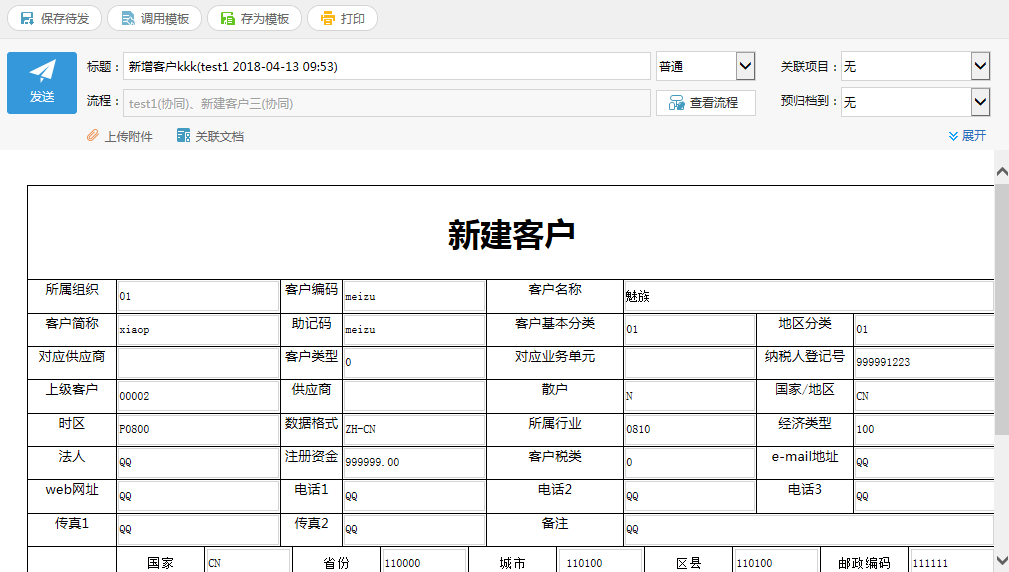Click the vertical scrollbar down arrow

pos(1001,560)
